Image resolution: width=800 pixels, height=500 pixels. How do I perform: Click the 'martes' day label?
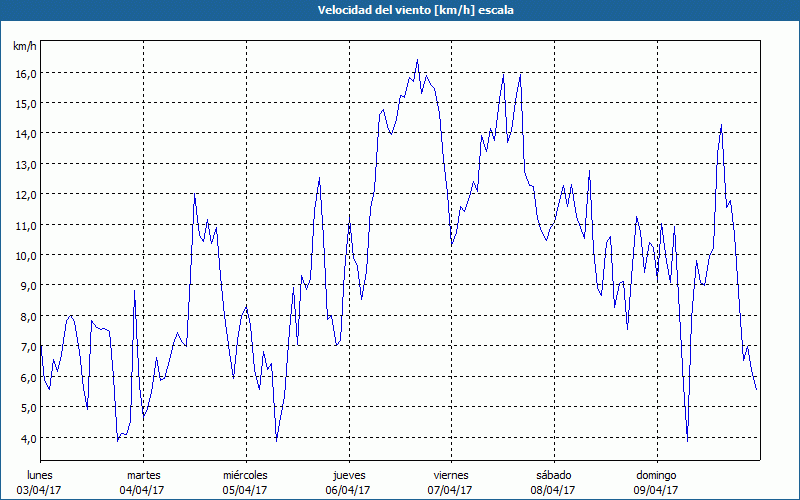click(x=143, y=475)
